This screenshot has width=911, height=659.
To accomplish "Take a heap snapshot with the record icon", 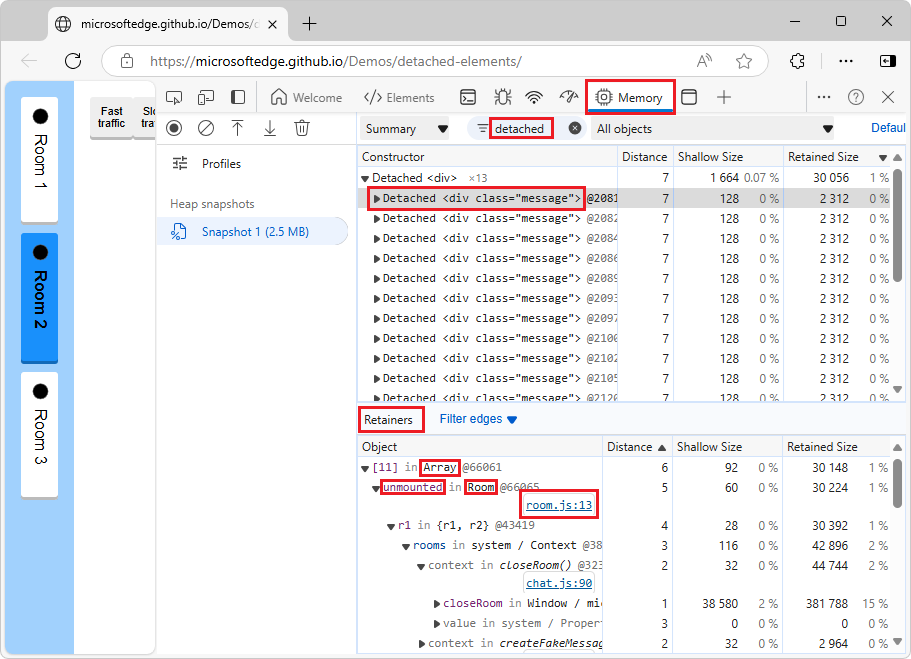I will pos(174,128).
